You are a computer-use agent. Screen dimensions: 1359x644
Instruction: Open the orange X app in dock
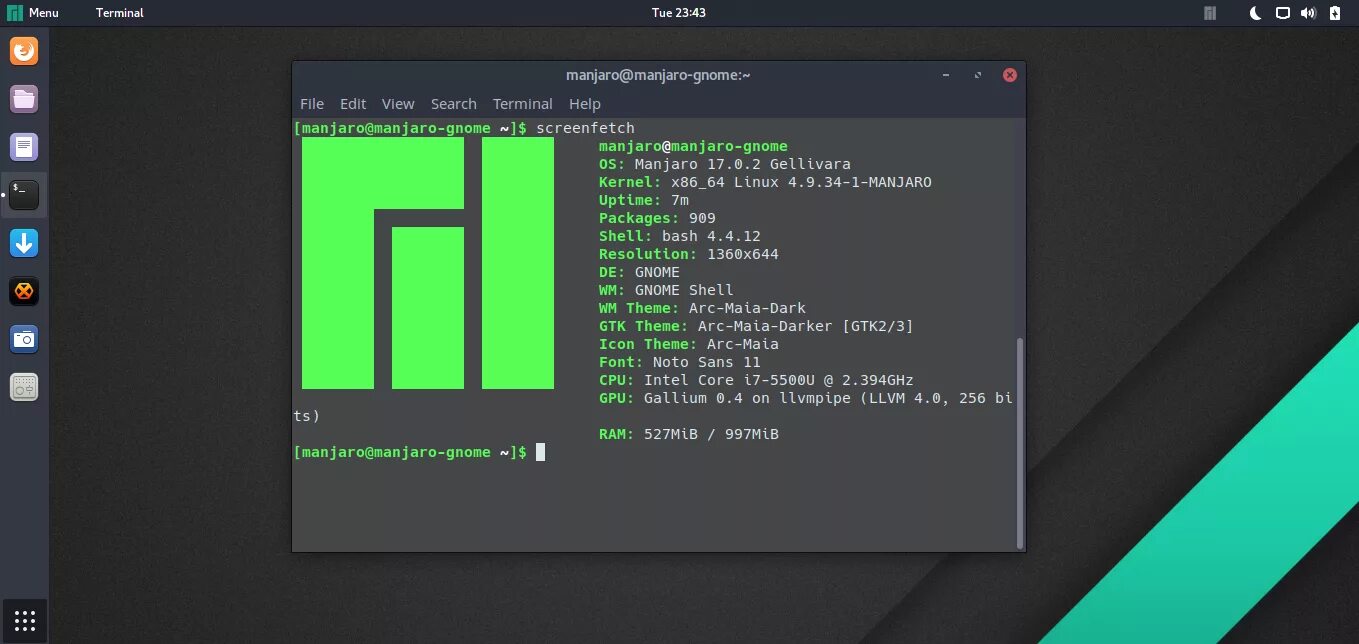tap(24, 291)
